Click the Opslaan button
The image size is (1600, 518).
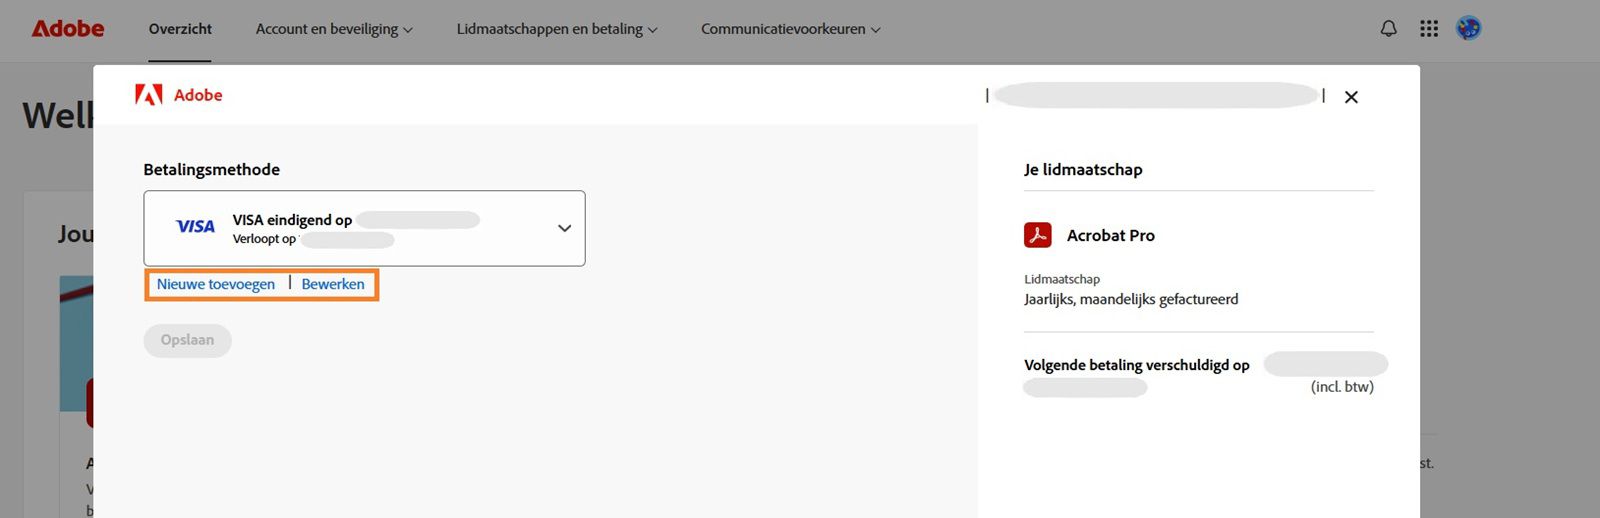tap(187, 340)
